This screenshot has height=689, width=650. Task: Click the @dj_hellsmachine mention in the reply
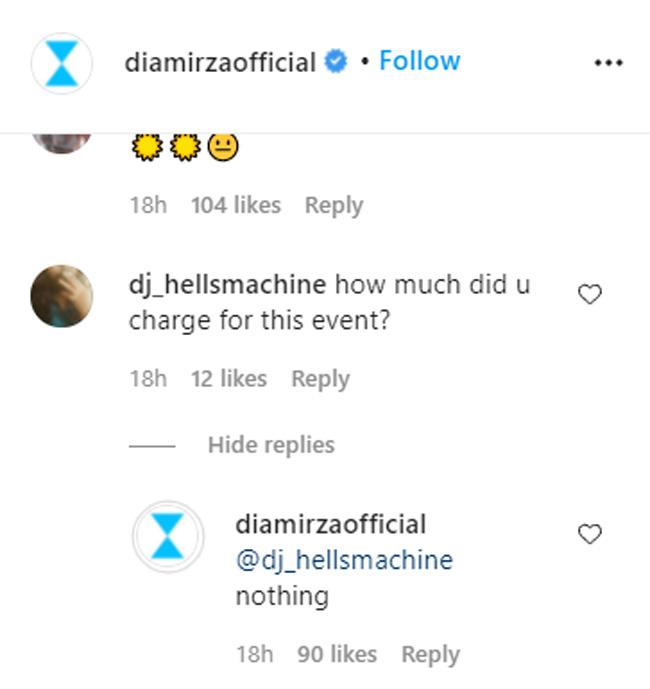(343, 560)
